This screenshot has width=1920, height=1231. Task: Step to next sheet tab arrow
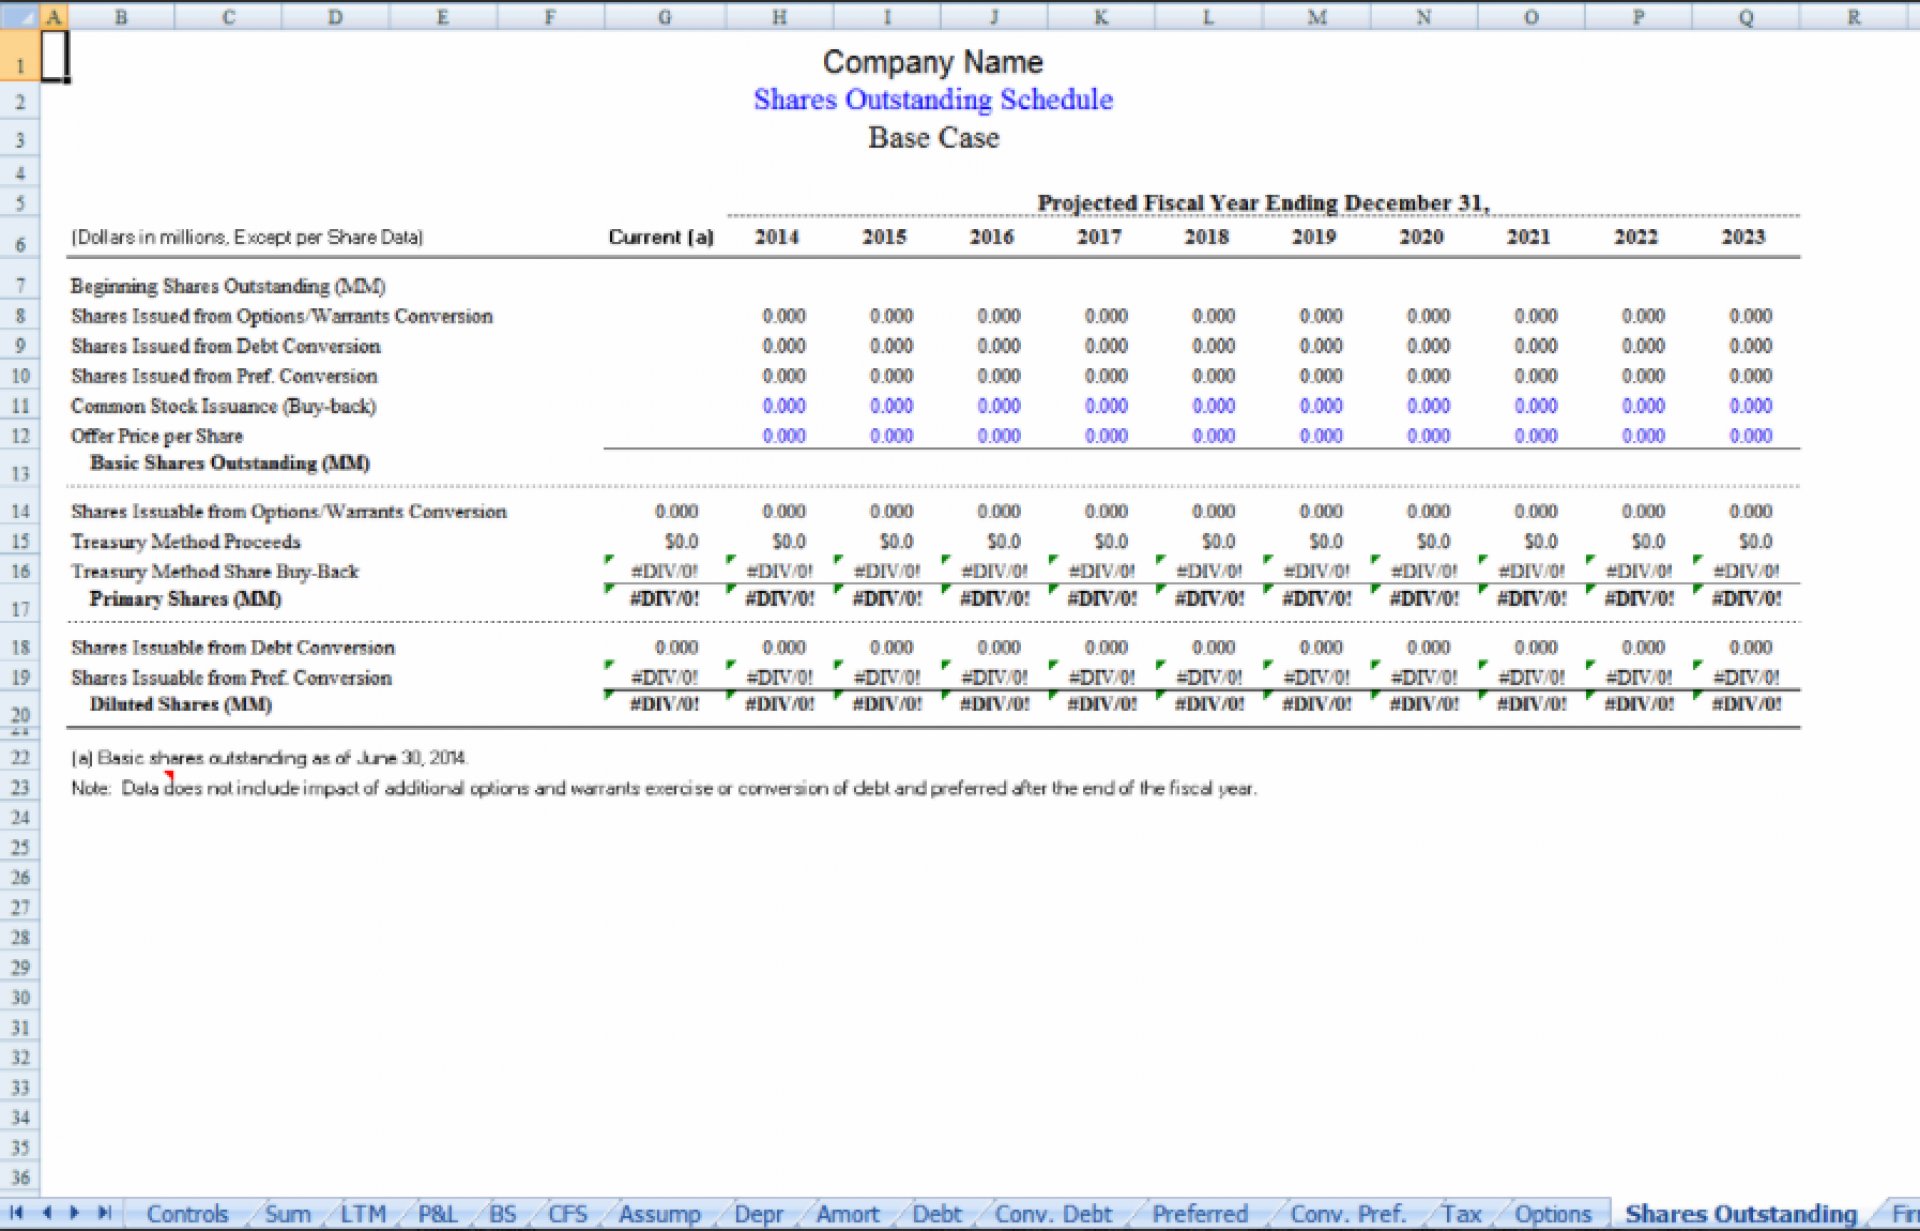click(74, 1213)
